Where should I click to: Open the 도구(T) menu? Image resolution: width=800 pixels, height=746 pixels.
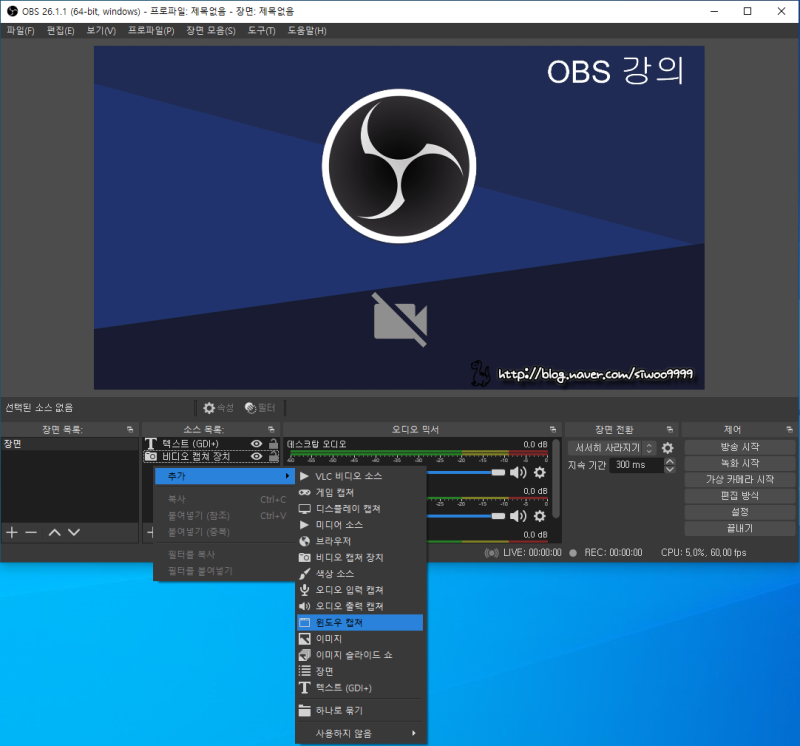click(x=261, y=31)
